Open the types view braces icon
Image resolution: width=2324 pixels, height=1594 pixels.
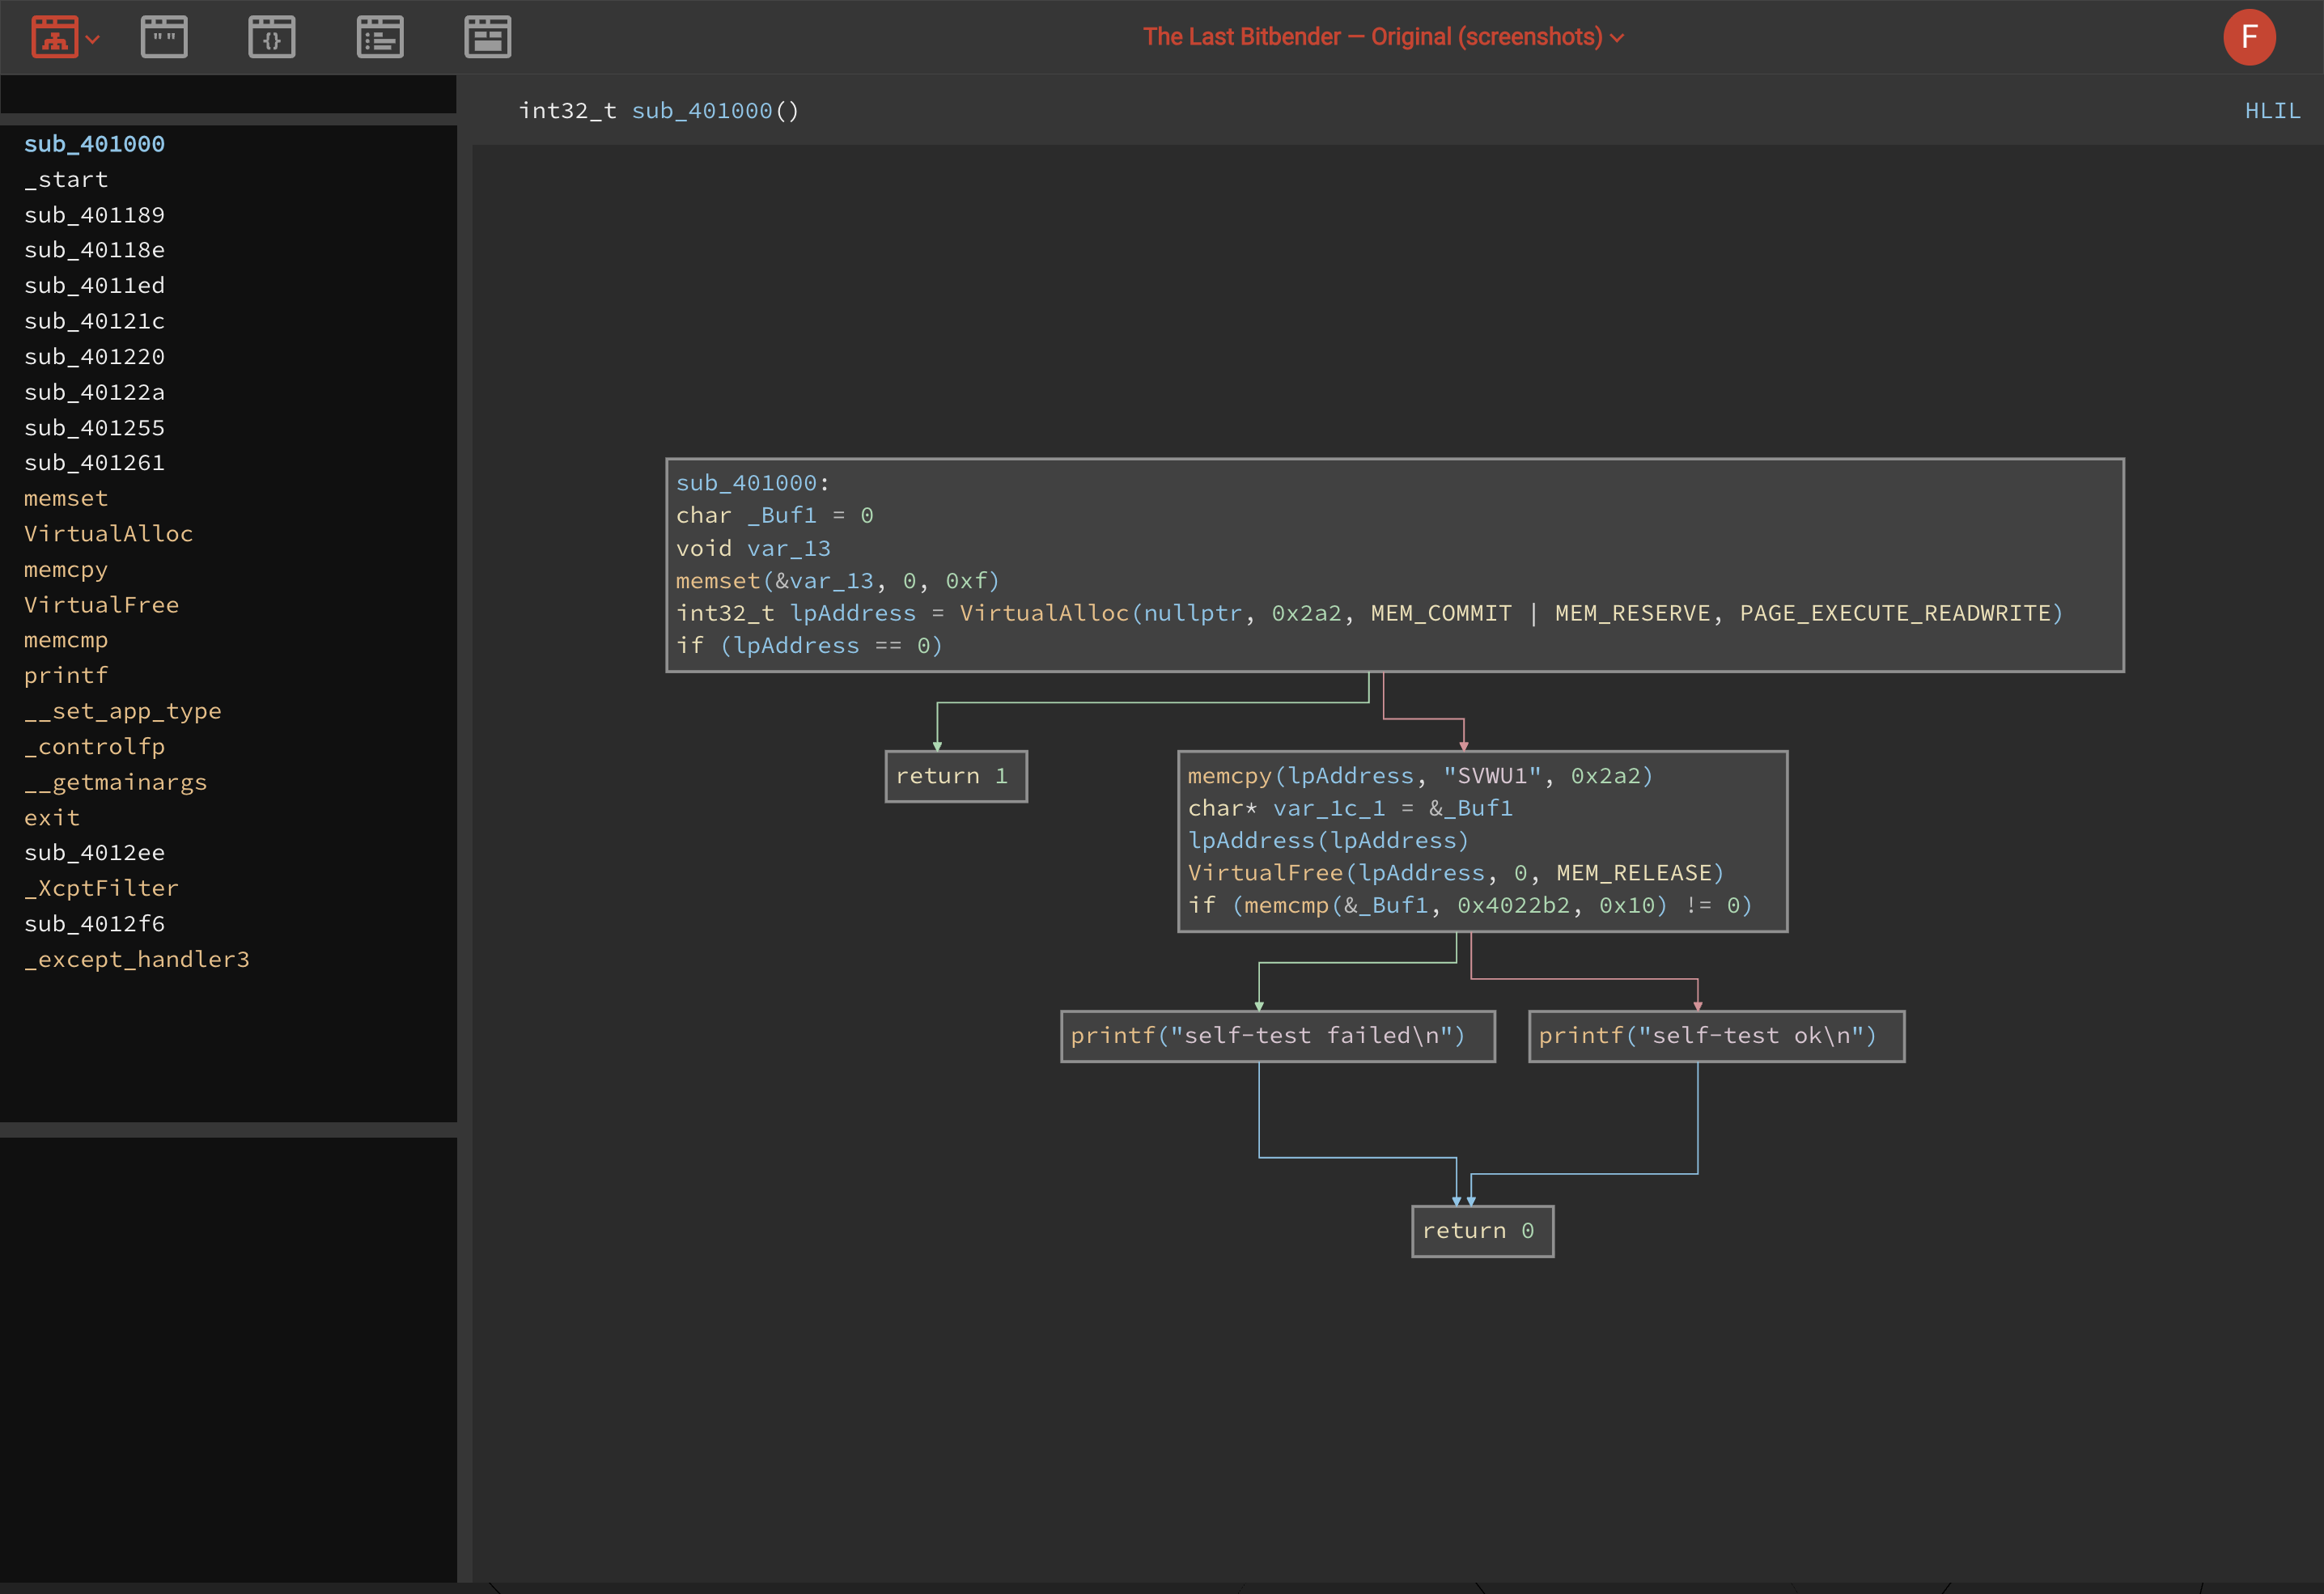[272, 37]
